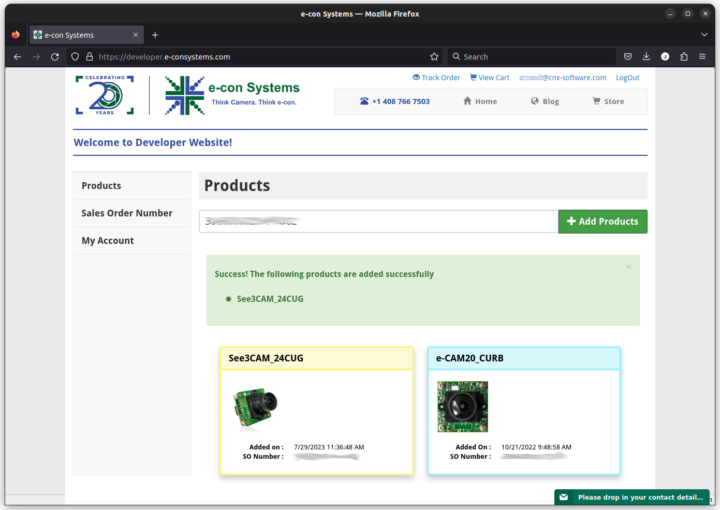Open the shield tracking protection icon
This screenshot has height=510, width=720.
75,57
